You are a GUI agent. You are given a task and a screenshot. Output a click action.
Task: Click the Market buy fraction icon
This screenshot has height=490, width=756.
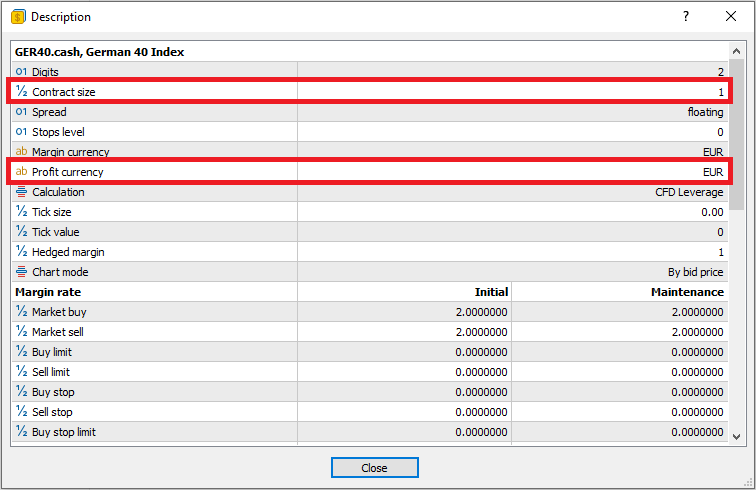tap(21, 312)
